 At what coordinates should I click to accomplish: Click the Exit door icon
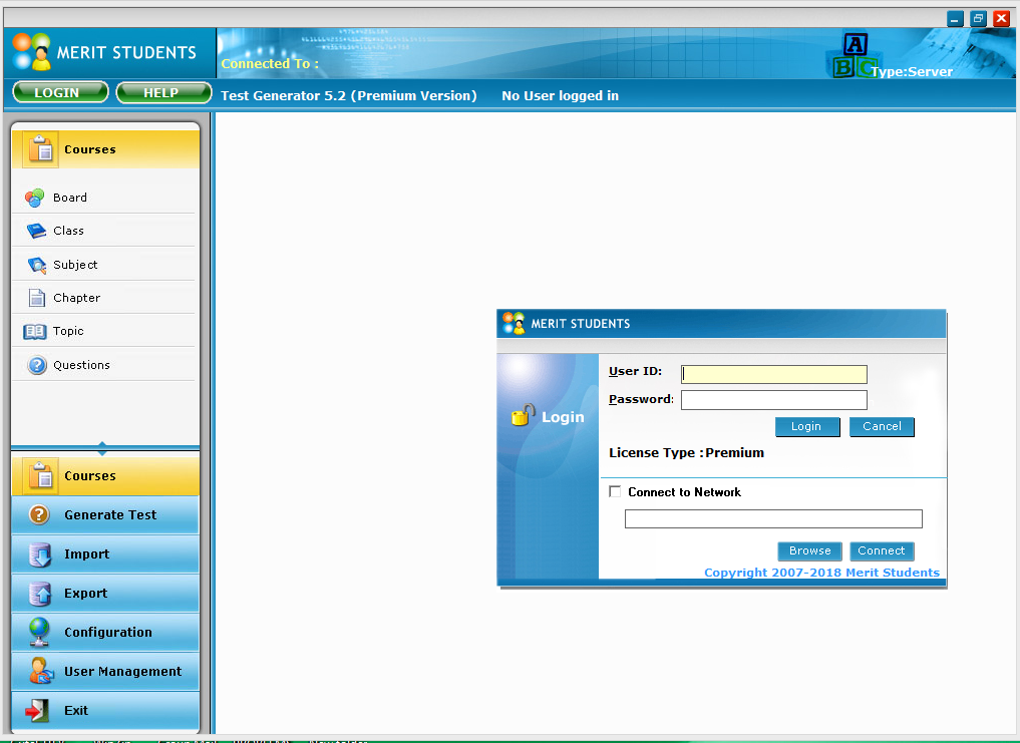pyautogui.click(x=36, y=710)
